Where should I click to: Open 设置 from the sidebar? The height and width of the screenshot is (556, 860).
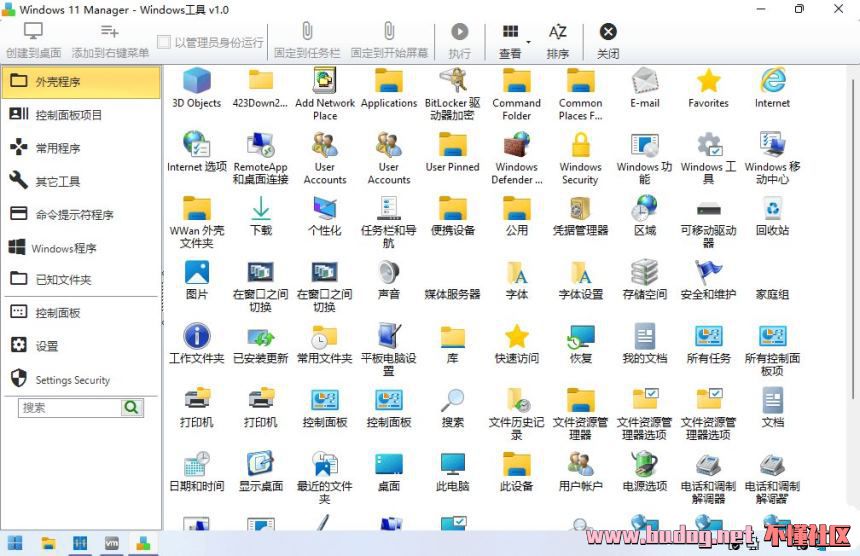pos(81,346)
